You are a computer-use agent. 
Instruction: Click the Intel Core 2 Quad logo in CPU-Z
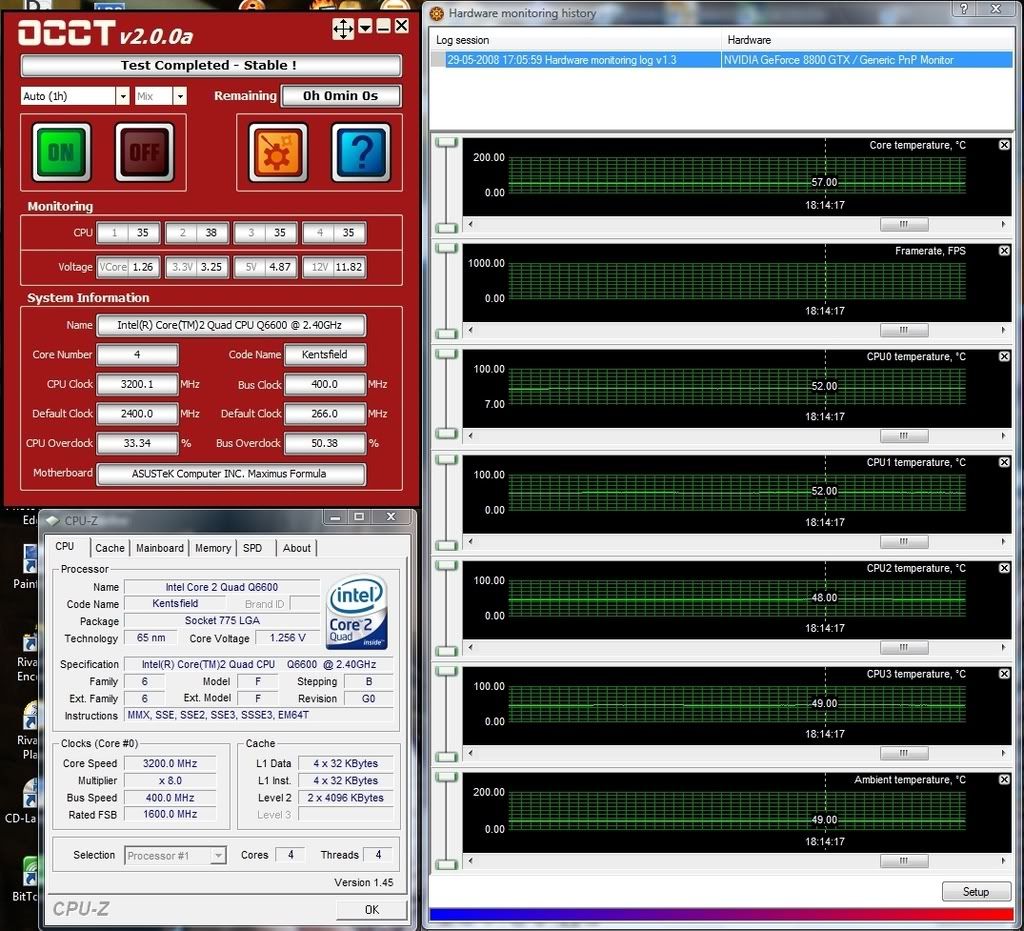pyautogui.click(x=357, y=612)
